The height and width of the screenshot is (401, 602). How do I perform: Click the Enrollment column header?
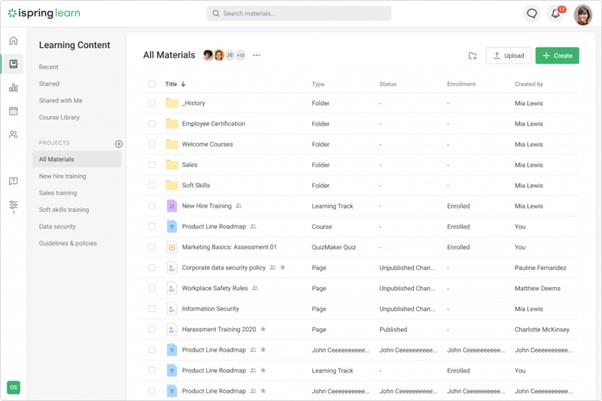[461, 84]
